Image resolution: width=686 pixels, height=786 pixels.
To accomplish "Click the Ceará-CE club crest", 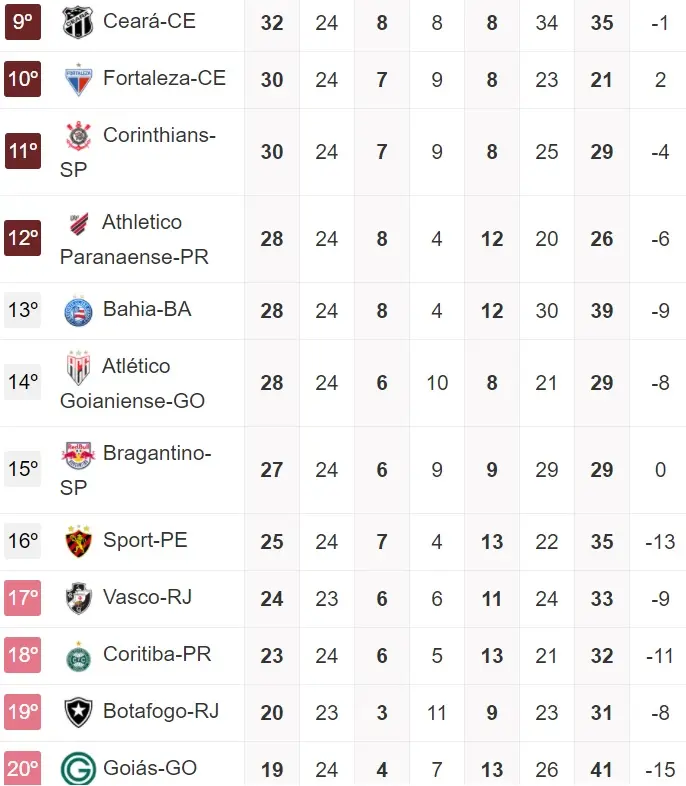I will coord(78,22).
